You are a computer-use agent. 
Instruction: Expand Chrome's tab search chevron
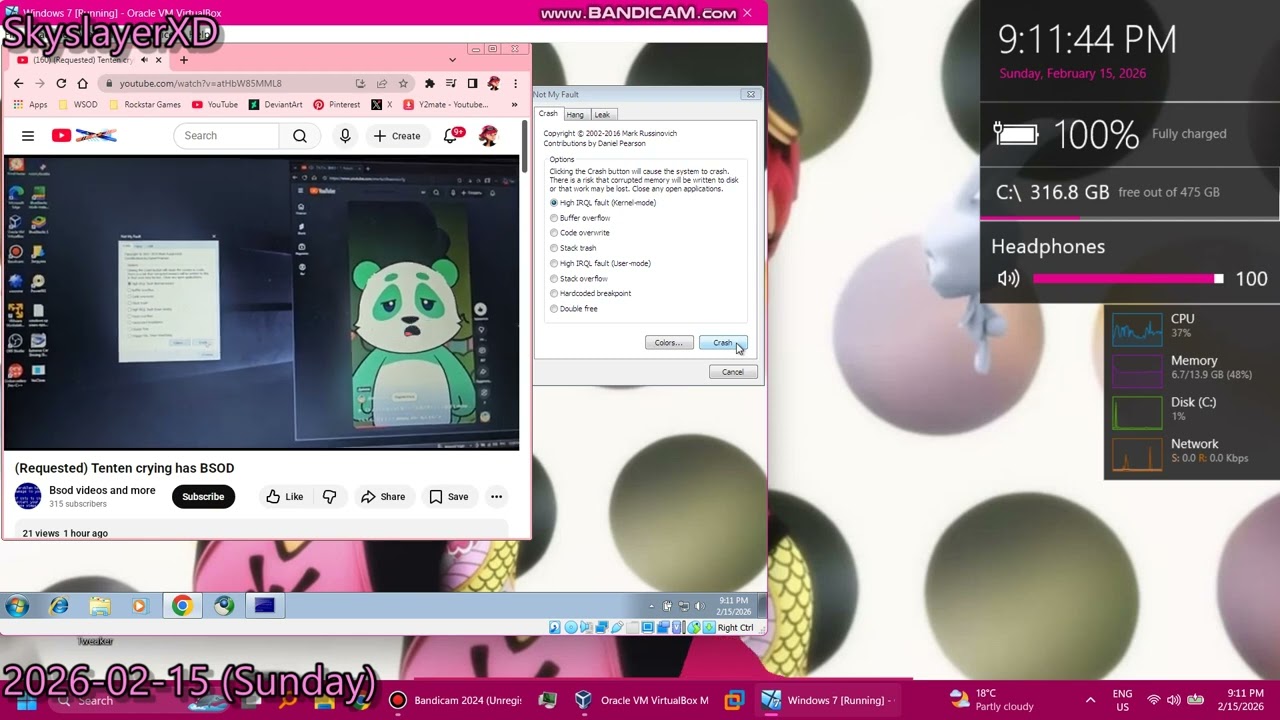(x=452, y=60)
